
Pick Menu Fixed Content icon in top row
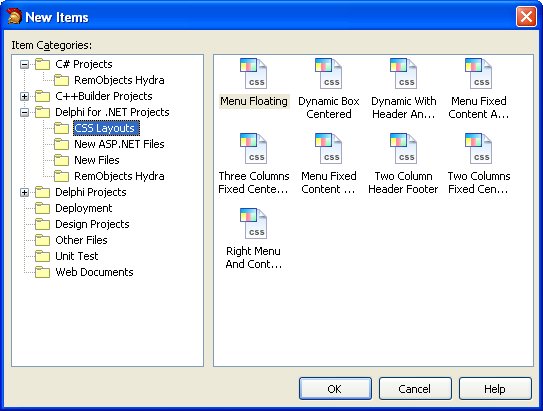click(x=478, y=74)
